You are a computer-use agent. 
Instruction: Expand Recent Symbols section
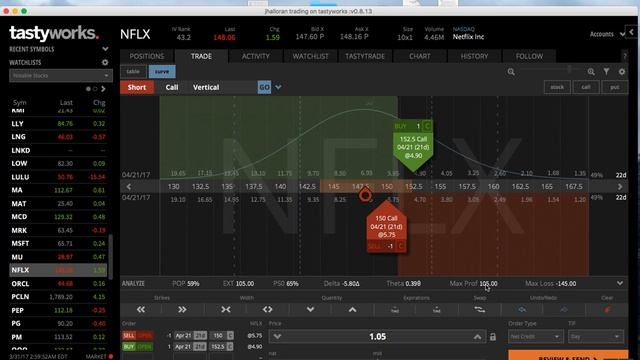click(x=105, y=49)
